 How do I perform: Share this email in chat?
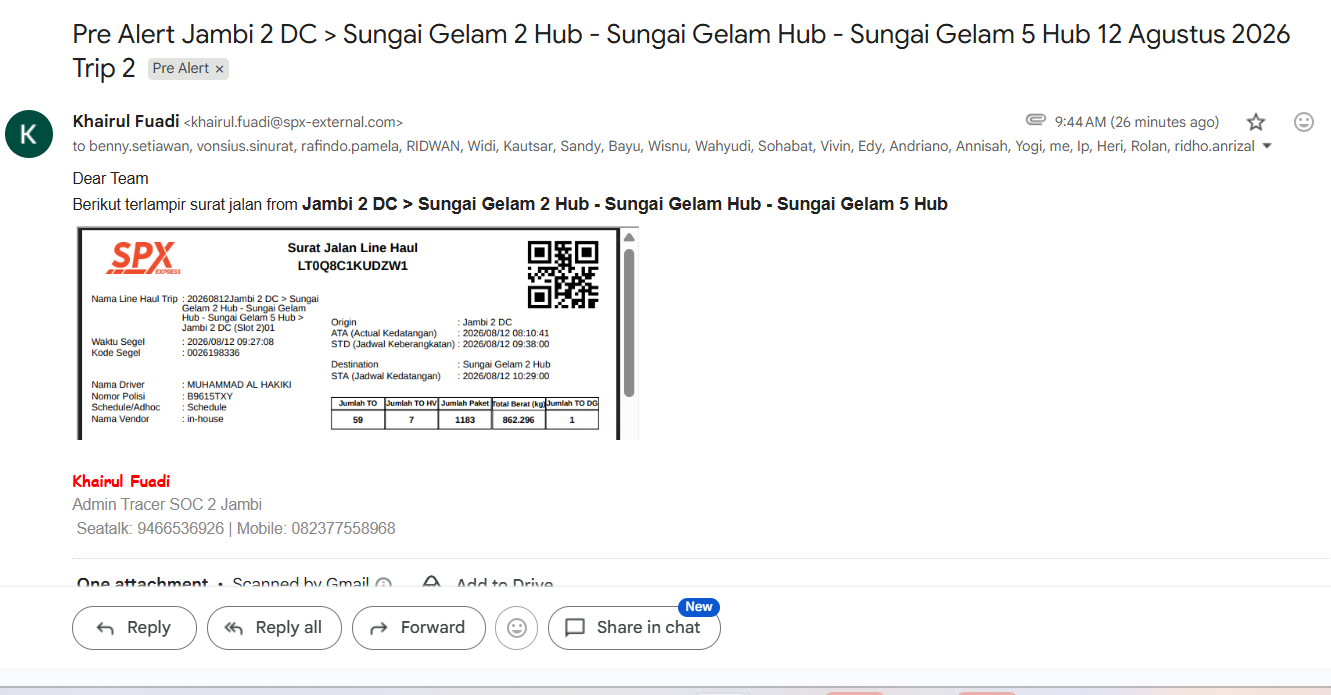(x=634, y=628)
